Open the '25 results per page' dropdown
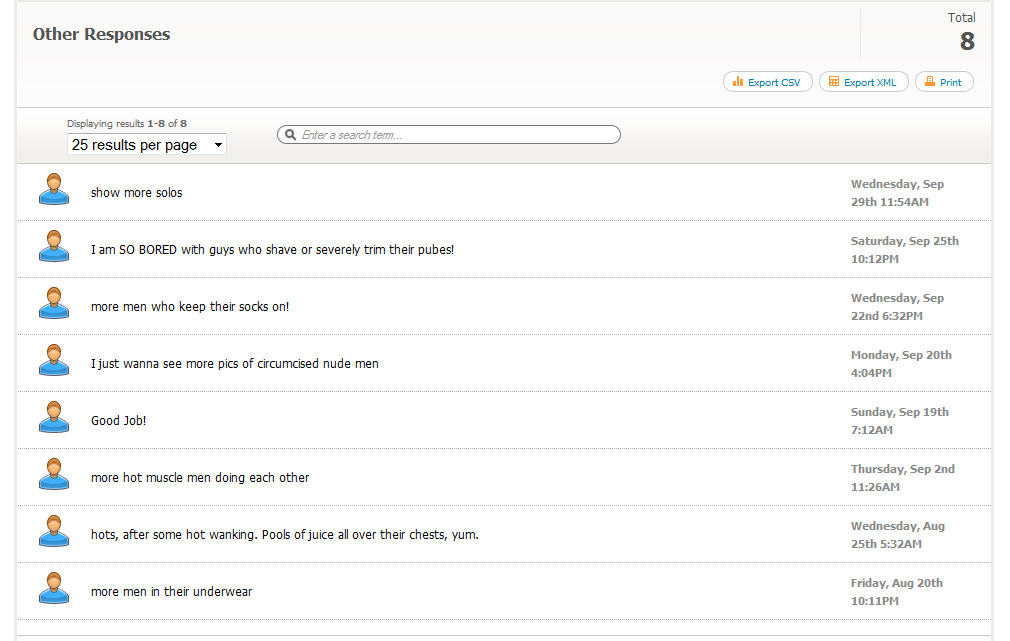The height and width of the screenshot is (641, 1010). [x=147, y=145]
